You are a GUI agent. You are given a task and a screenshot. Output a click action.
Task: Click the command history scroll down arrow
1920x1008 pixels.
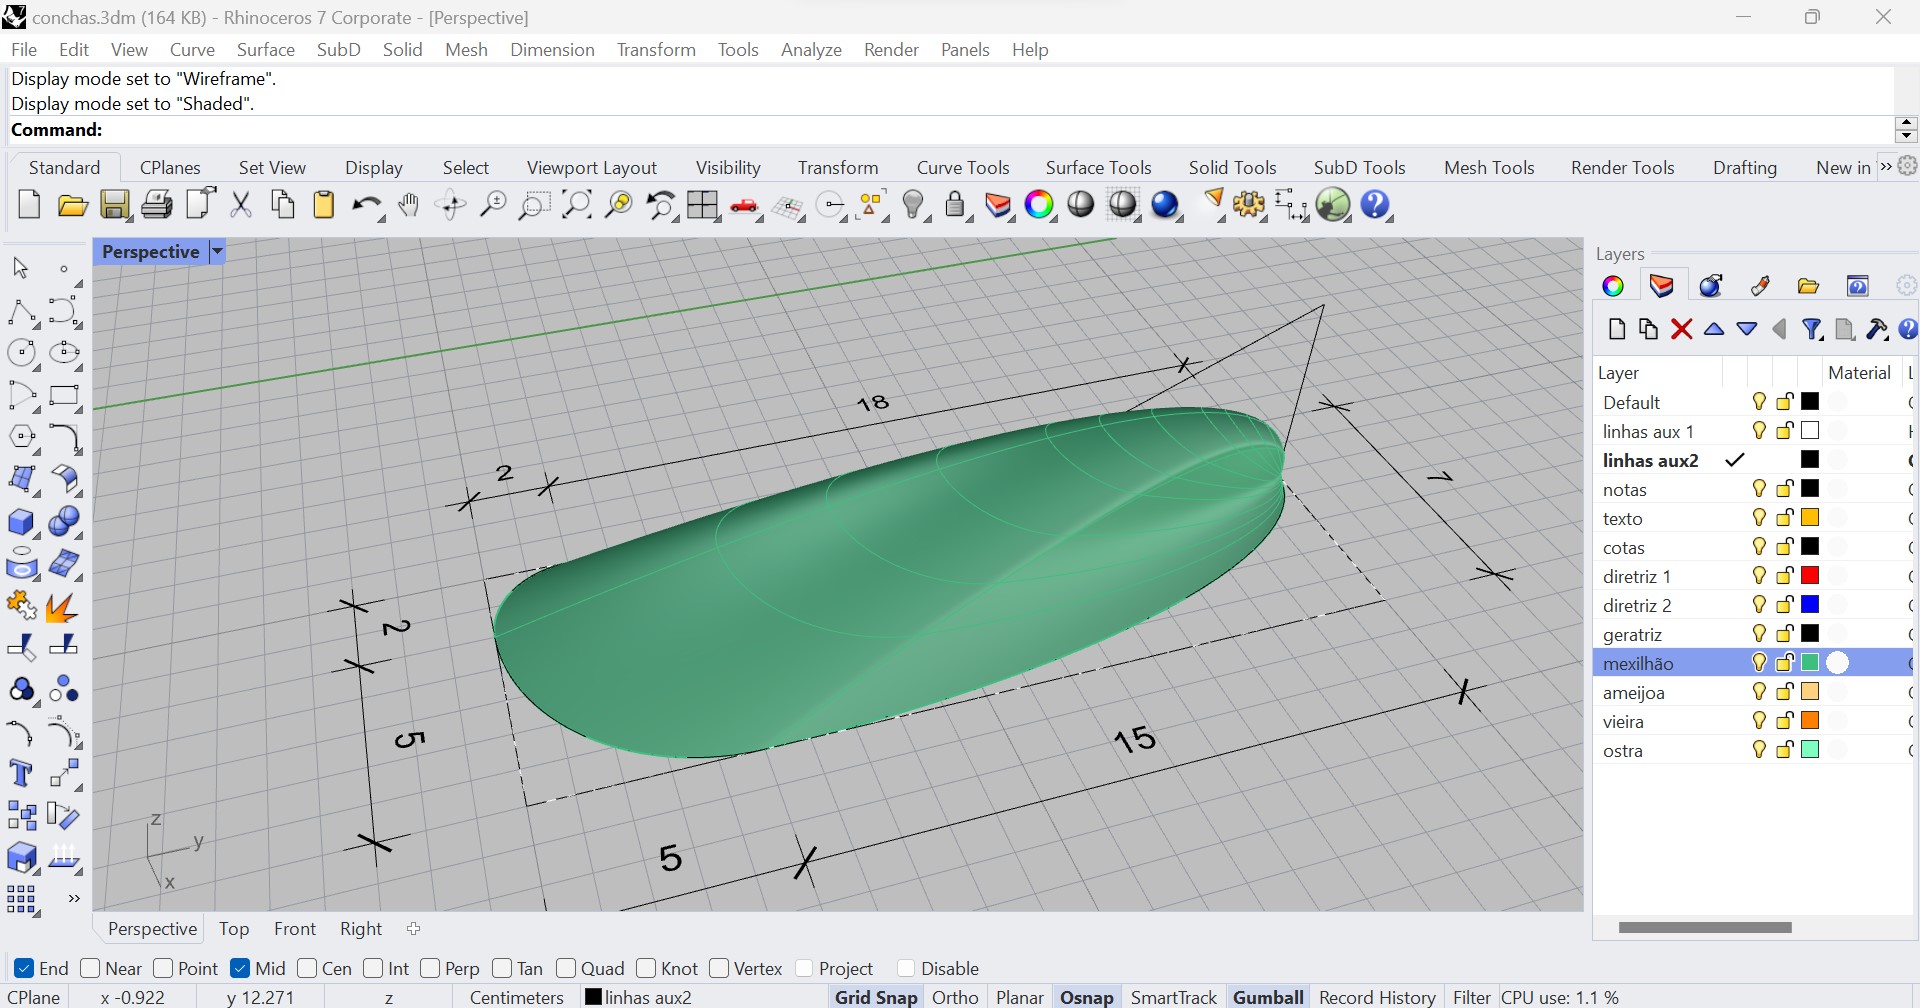click(x=1905, y=136)
